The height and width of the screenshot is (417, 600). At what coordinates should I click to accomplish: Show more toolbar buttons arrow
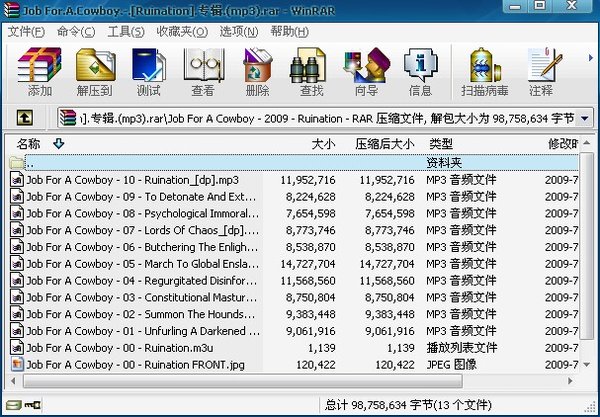tap(590, 58)
